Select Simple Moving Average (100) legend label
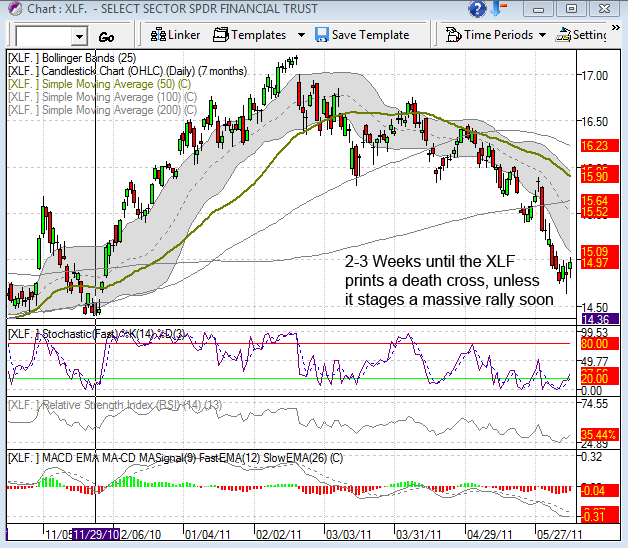Viewport: 628px width, 548px height. point(103,97)
